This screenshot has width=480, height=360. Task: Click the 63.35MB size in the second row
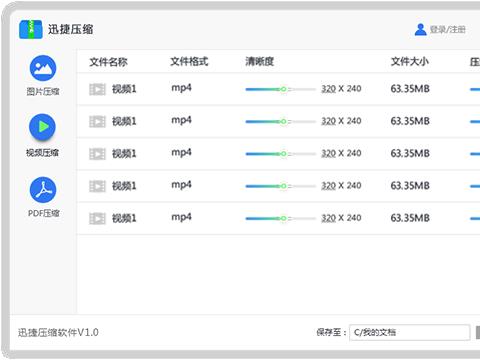point(410,121)
